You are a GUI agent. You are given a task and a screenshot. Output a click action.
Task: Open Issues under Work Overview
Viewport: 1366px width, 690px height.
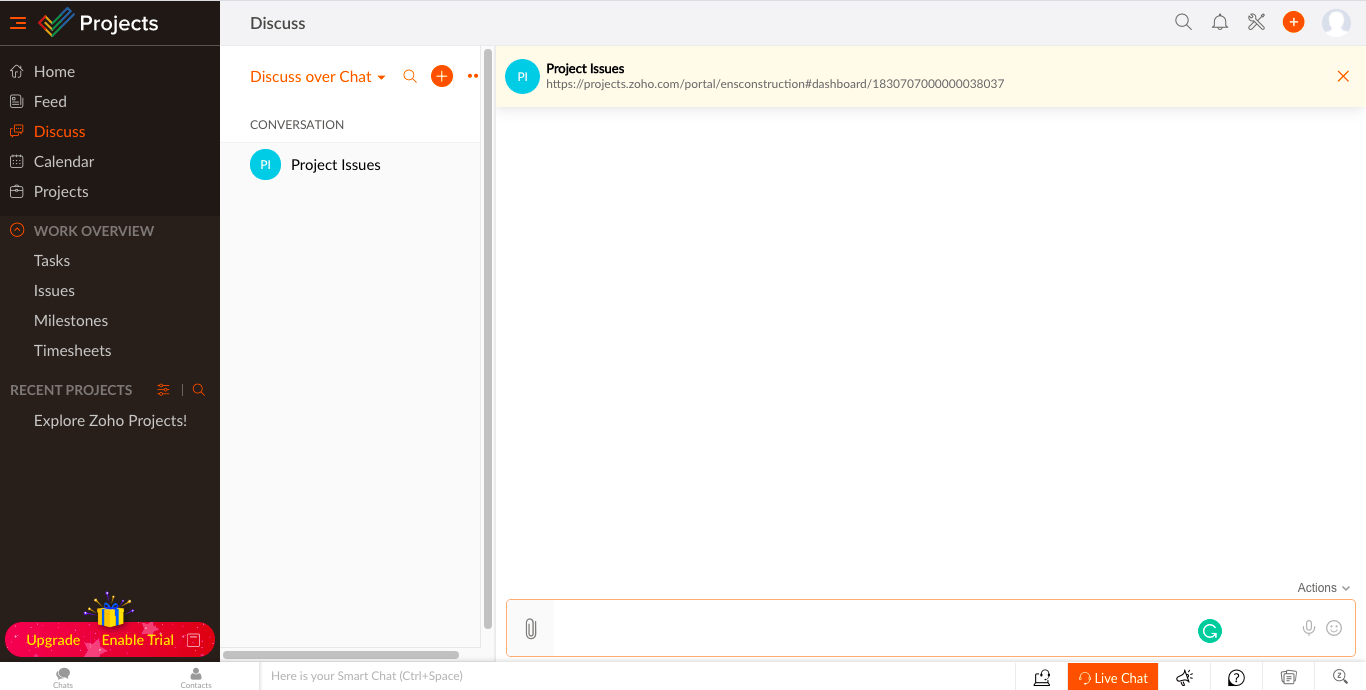pos(54,290)
